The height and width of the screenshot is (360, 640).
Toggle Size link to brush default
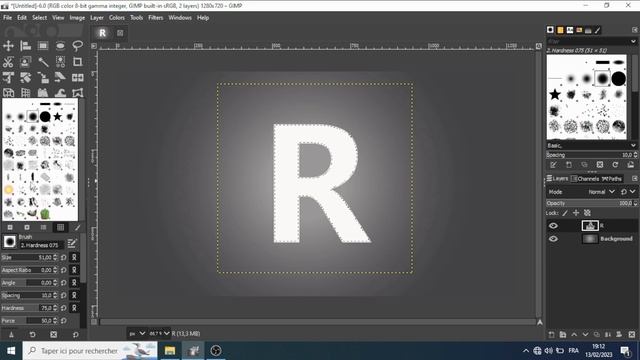click(x=74, y=258)
